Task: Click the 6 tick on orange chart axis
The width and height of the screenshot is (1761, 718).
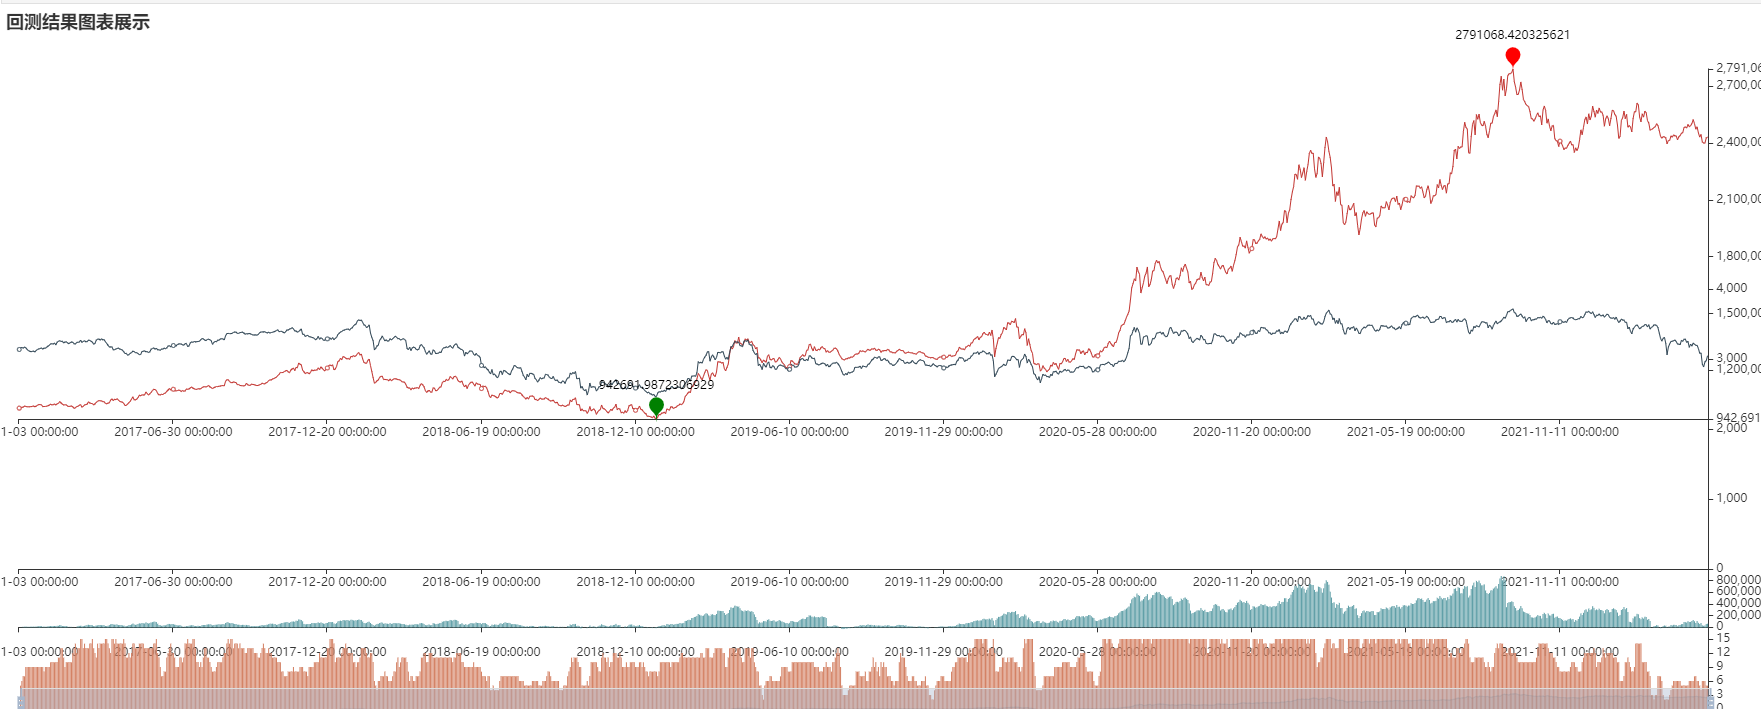Action: point(1720,680)
